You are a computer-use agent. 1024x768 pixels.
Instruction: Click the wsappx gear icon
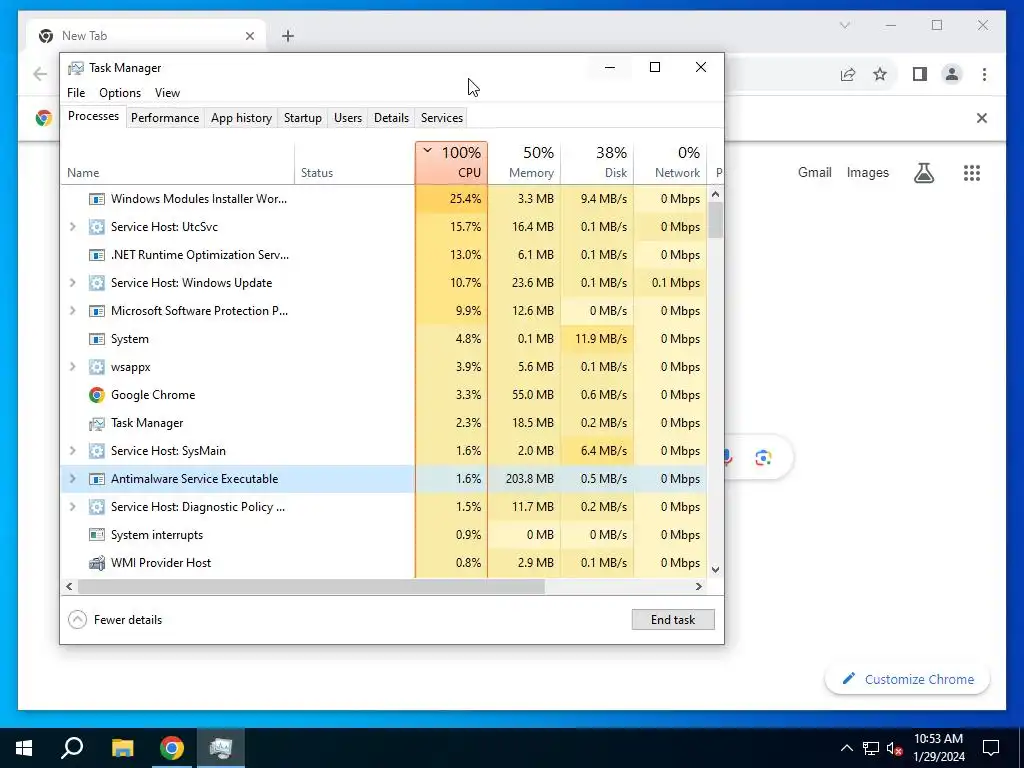click(x=97, y=367)
